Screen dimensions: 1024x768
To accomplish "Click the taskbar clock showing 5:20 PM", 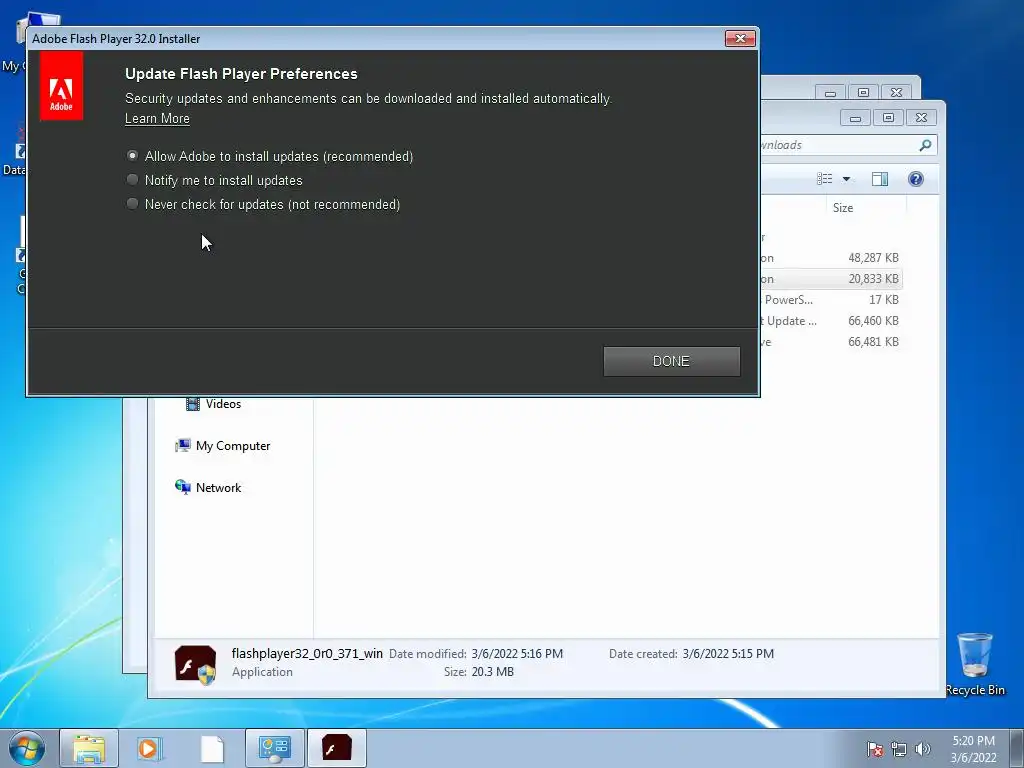I will [x=973, y=749].
